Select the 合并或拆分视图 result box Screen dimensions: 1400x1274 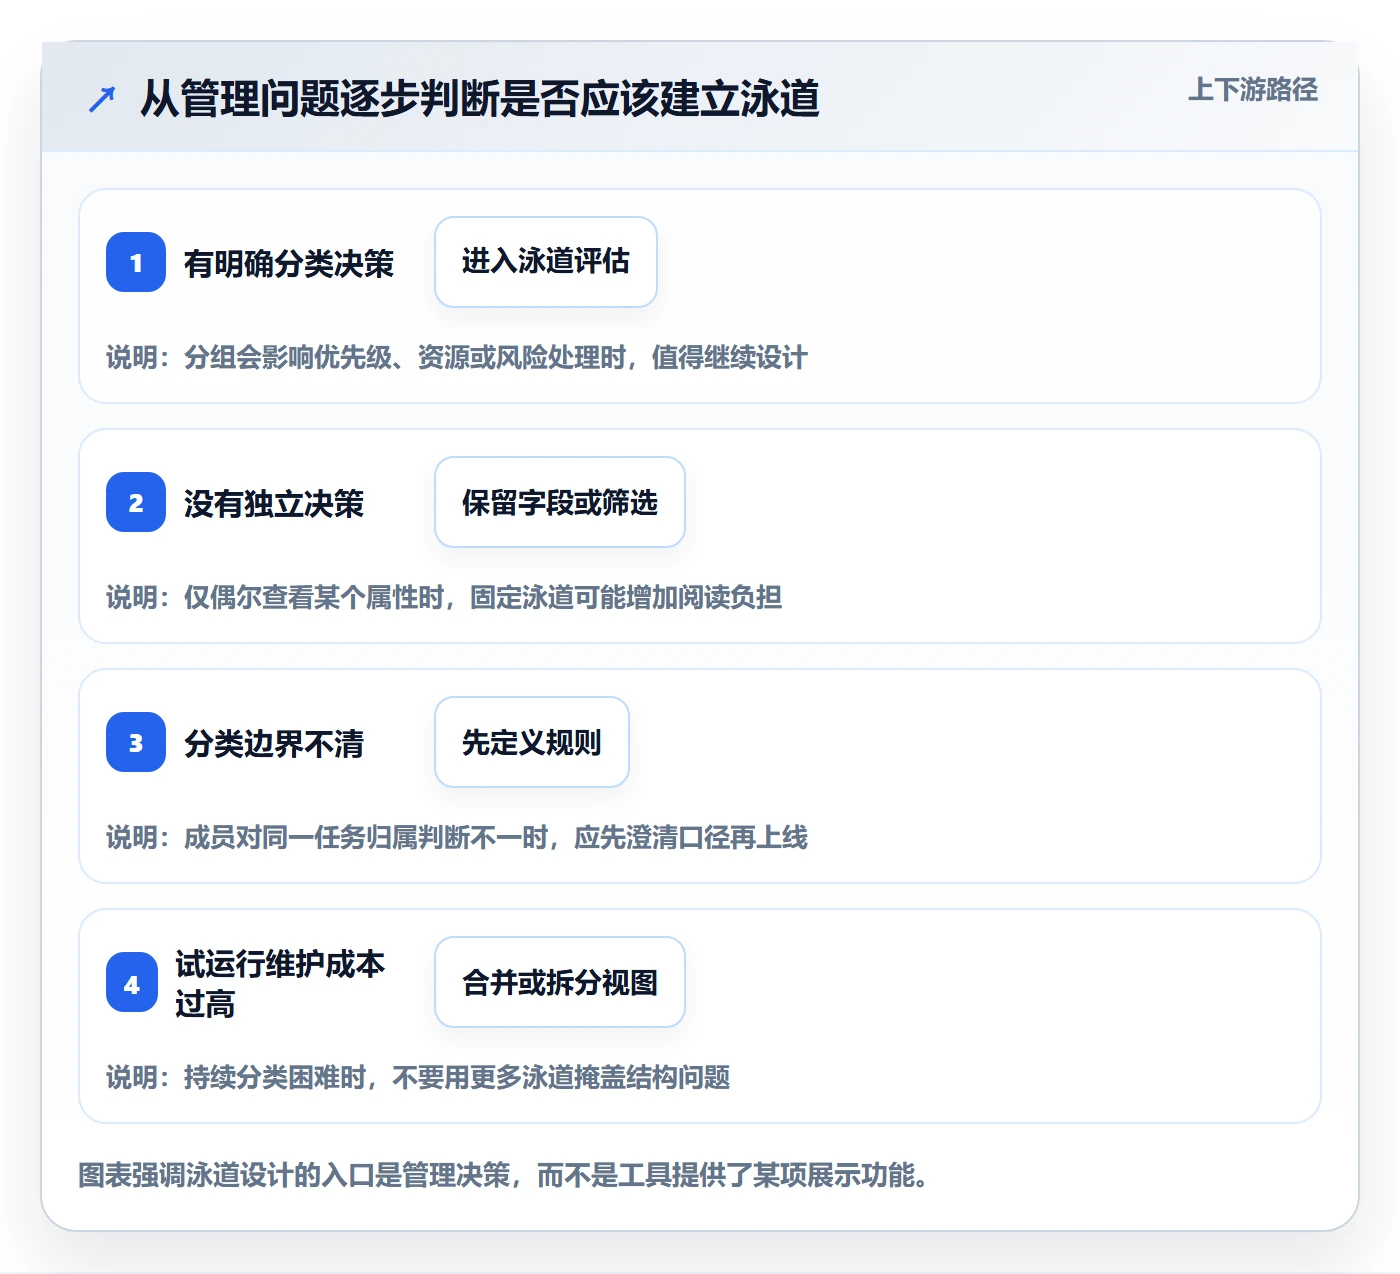tap(560, 982)
